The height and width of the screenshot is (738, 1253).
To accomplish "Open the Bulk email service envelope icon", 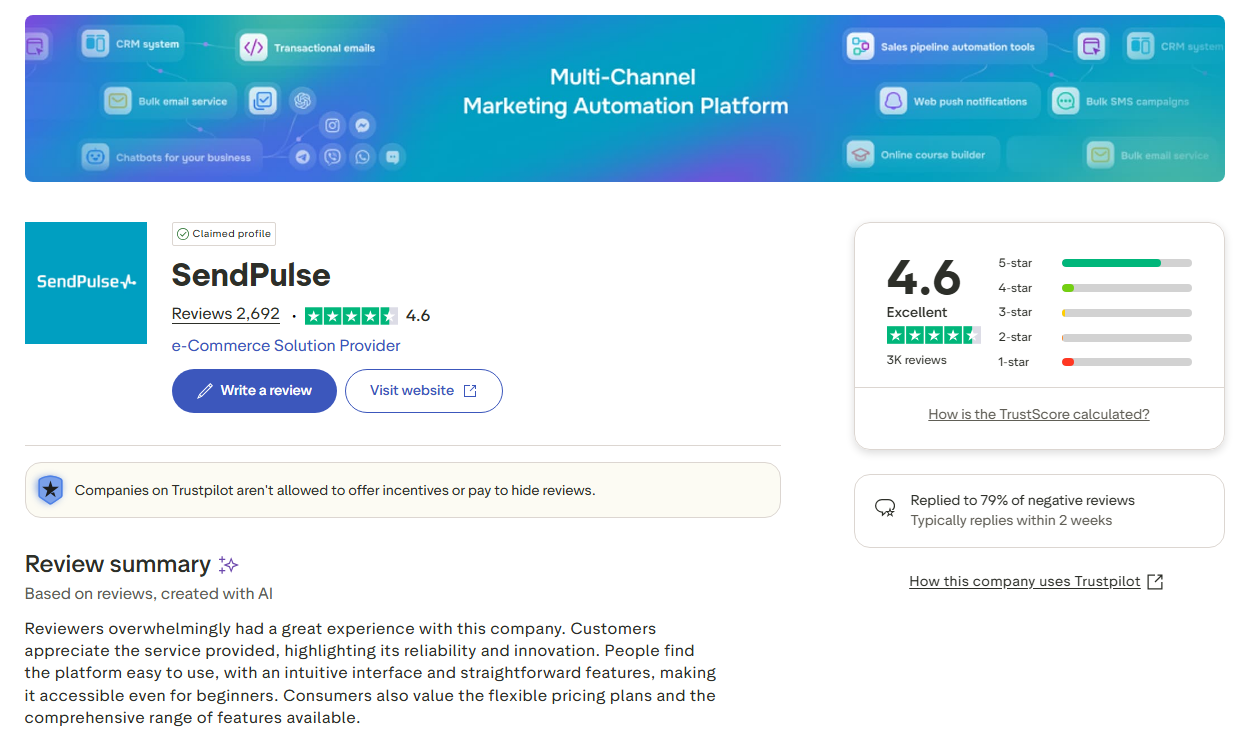I will (120, 100).
